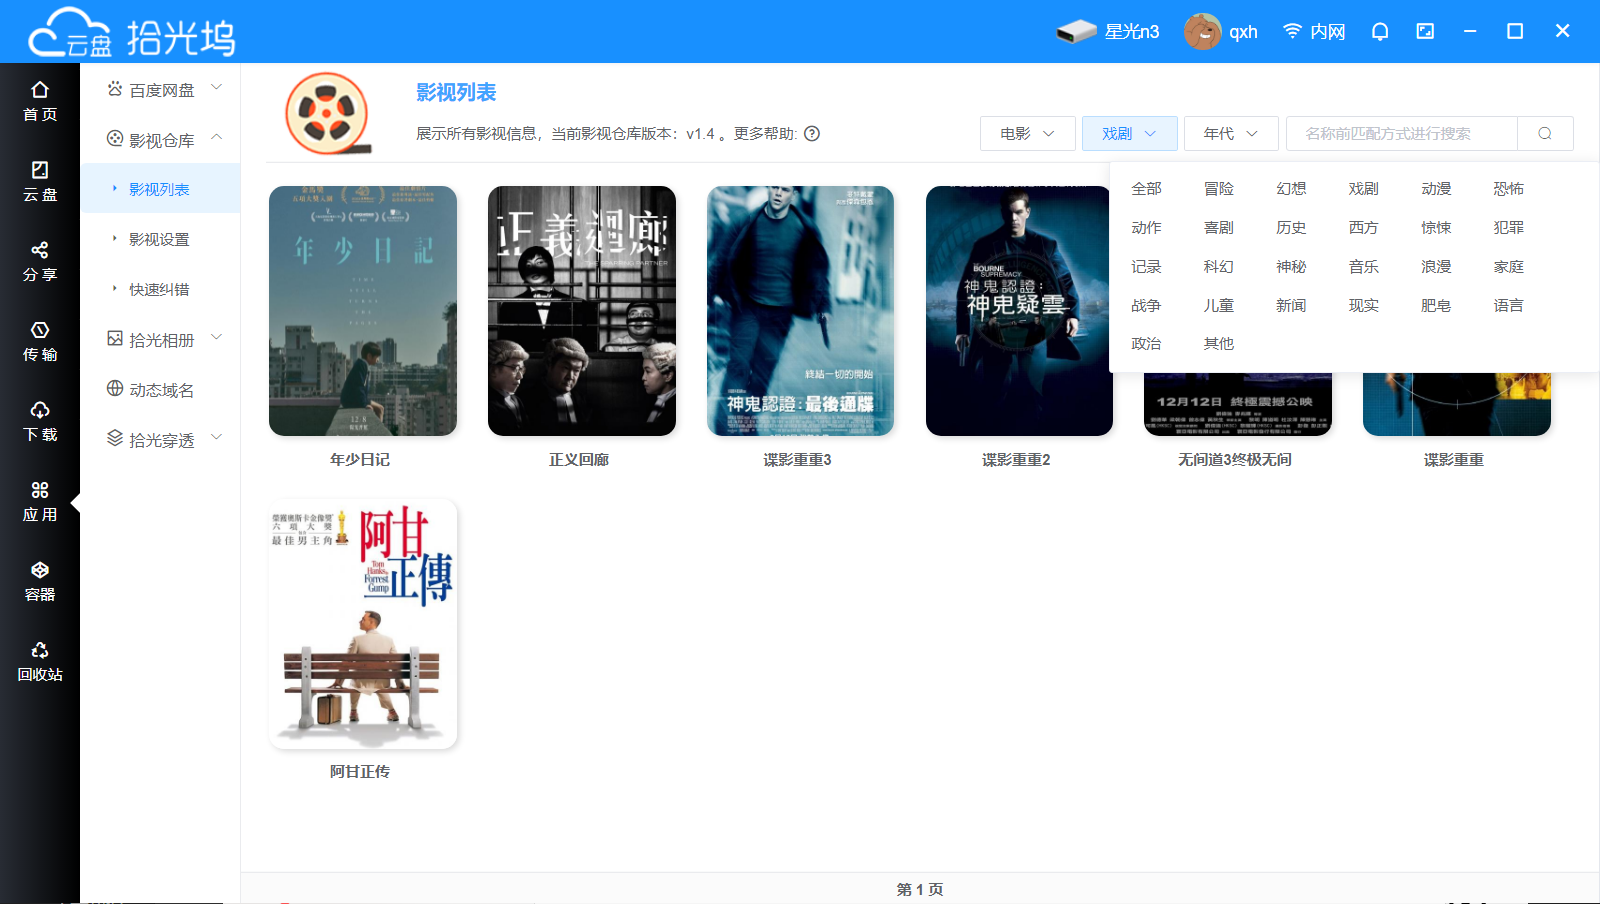
Task: Open 正义回廊 movie poster
Action: [x=582, y=311]
